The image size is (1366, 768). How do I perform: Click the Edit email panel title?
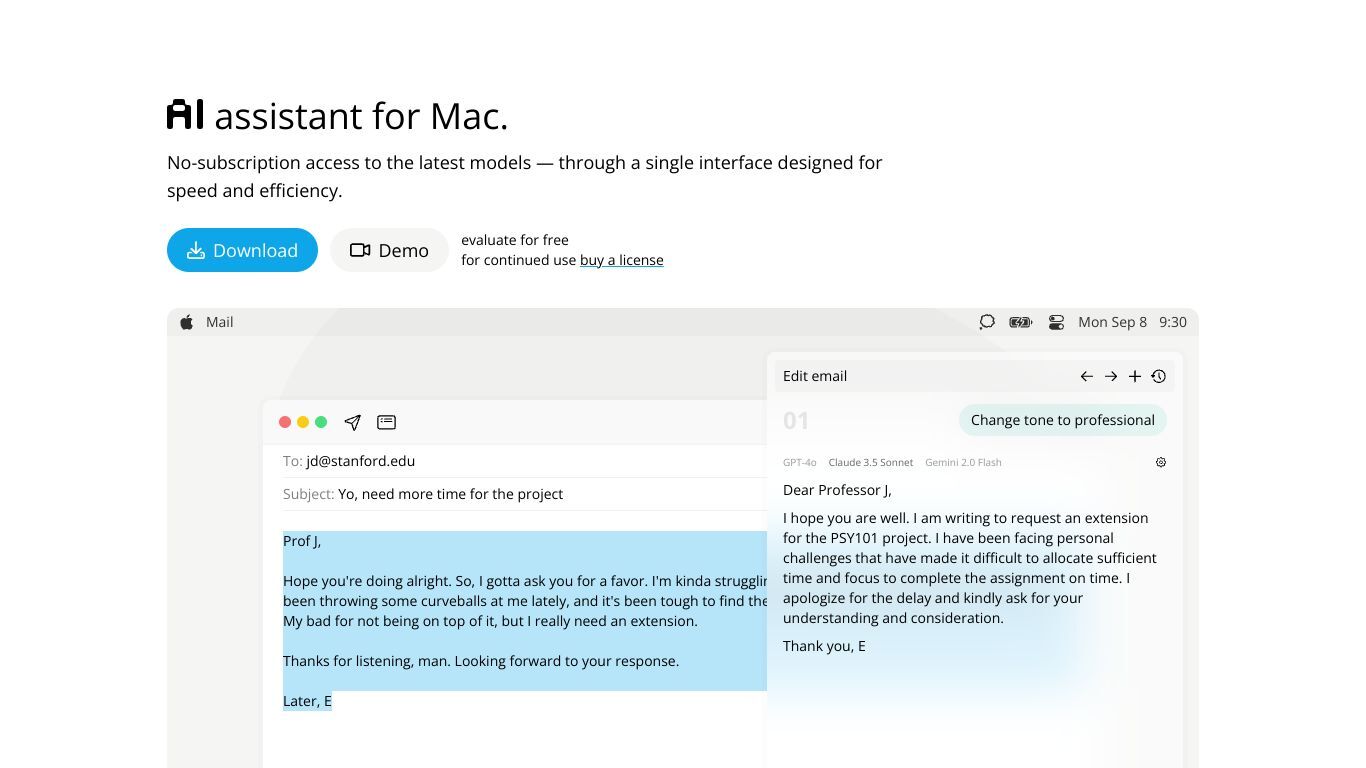tap(815, 376)
